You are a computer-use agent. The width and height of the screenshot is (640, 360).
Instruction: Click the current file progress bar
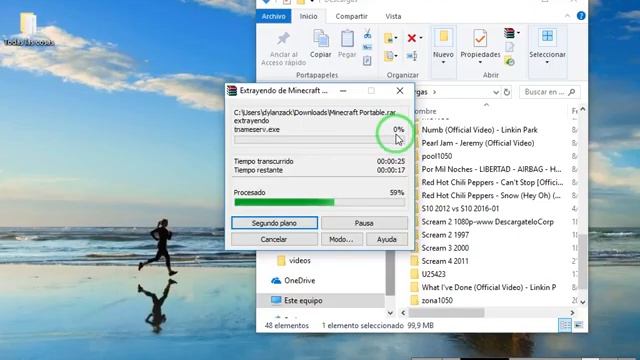pyautogui.click(x=320, y=140)
